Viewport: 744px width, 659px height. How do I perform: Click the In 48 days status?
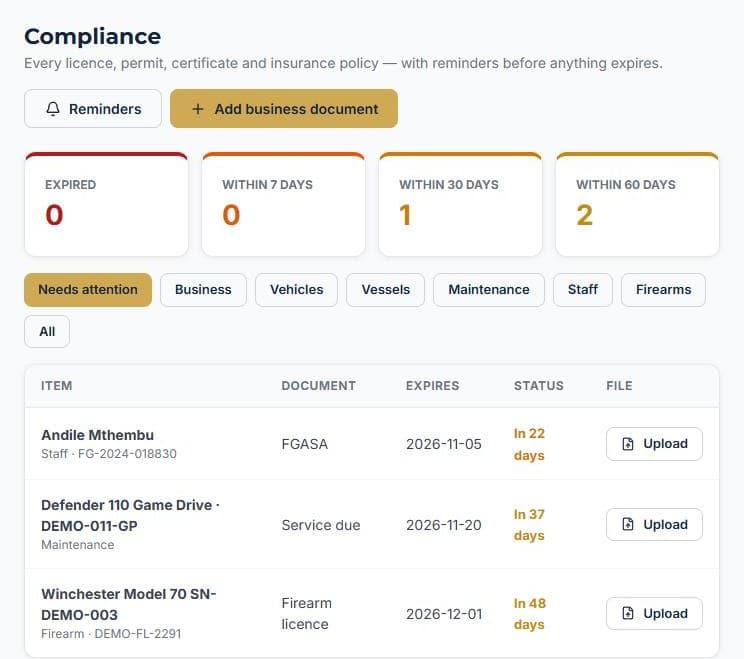click(530, 613)
